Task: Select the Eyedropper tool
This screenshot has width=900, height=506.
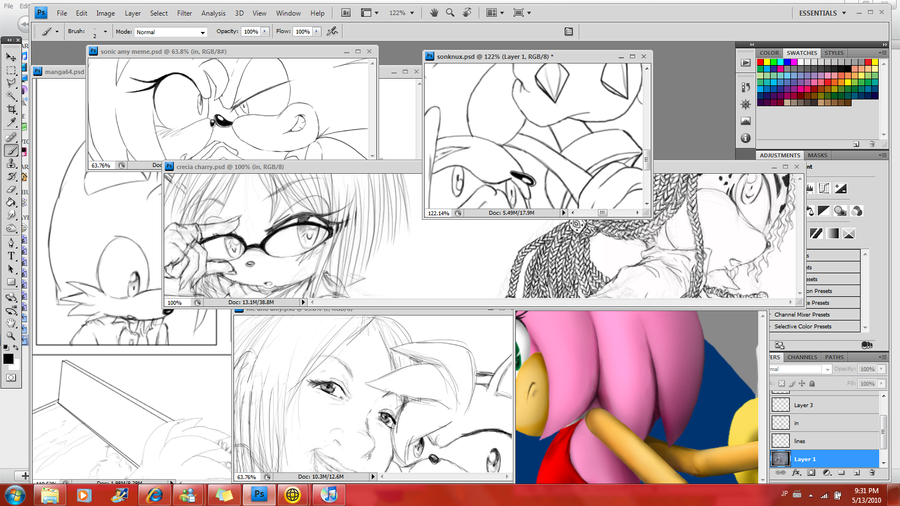Action: (x=11, y=122)
